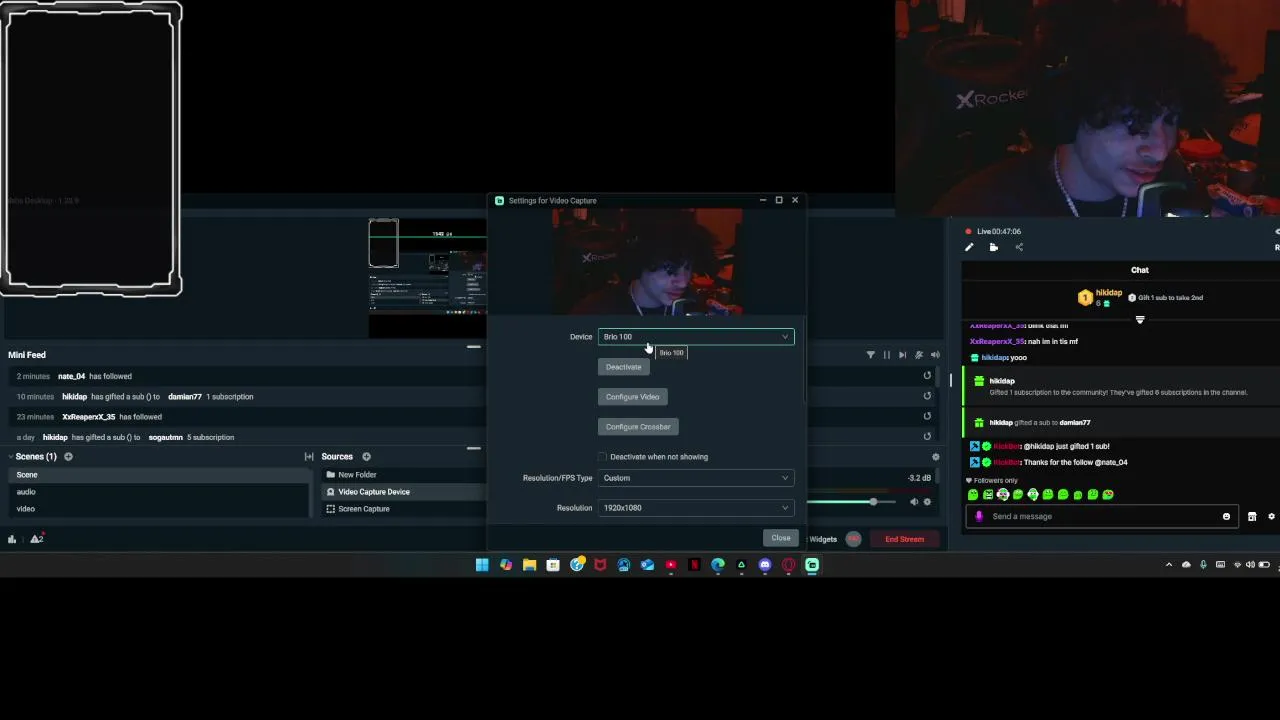Open audio mixer advanced settings gear
The image size is (1280, 720).
(936, 457)
